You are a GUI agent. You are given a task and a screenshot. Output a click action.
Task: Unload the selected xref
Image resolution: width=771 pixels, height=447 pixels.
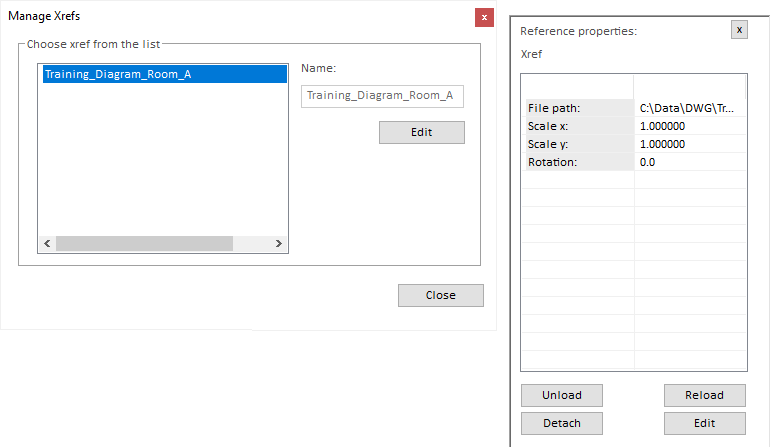(562, 395)
